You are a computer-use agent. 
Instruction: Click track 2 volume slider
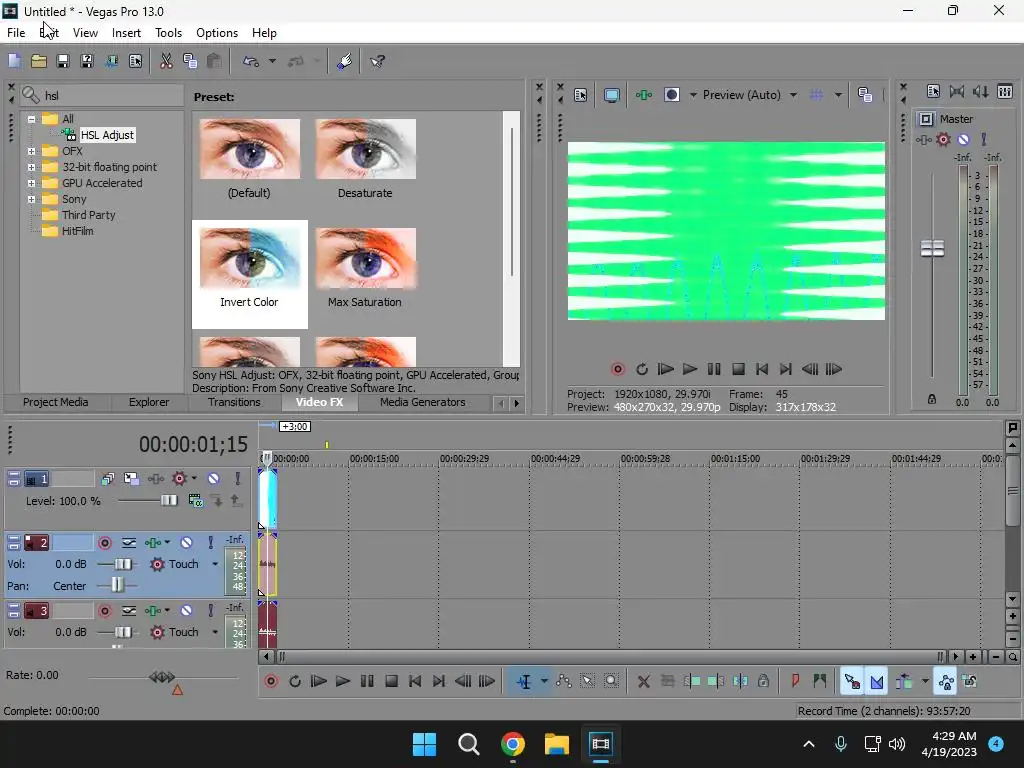[x=122, y=564]
